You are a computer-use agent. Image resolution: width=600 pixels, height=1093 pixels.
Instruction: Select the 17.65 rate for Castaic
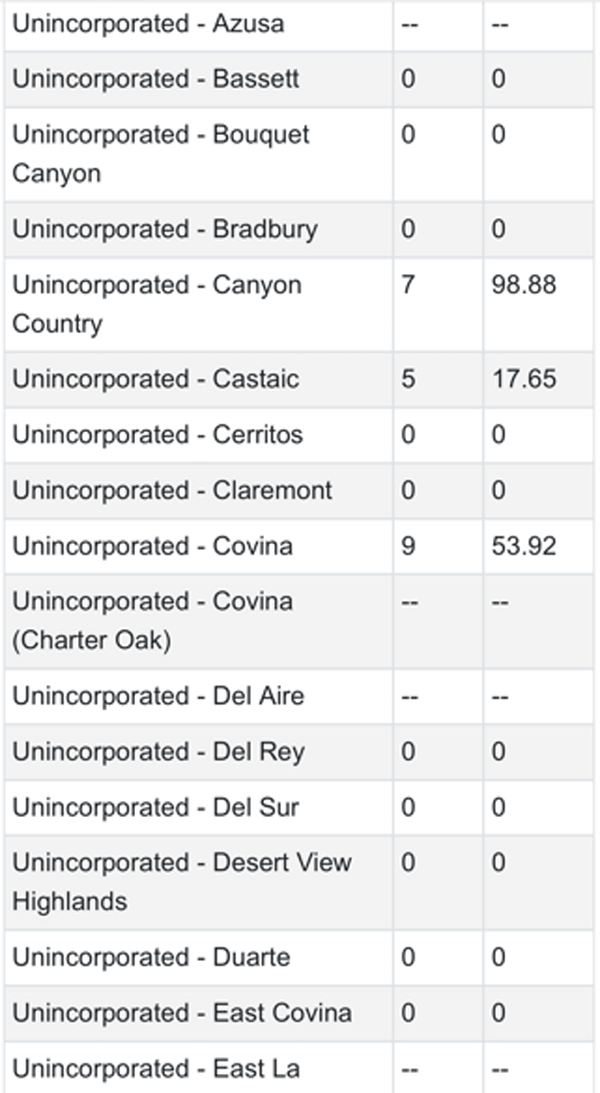(x=523, y=379)
